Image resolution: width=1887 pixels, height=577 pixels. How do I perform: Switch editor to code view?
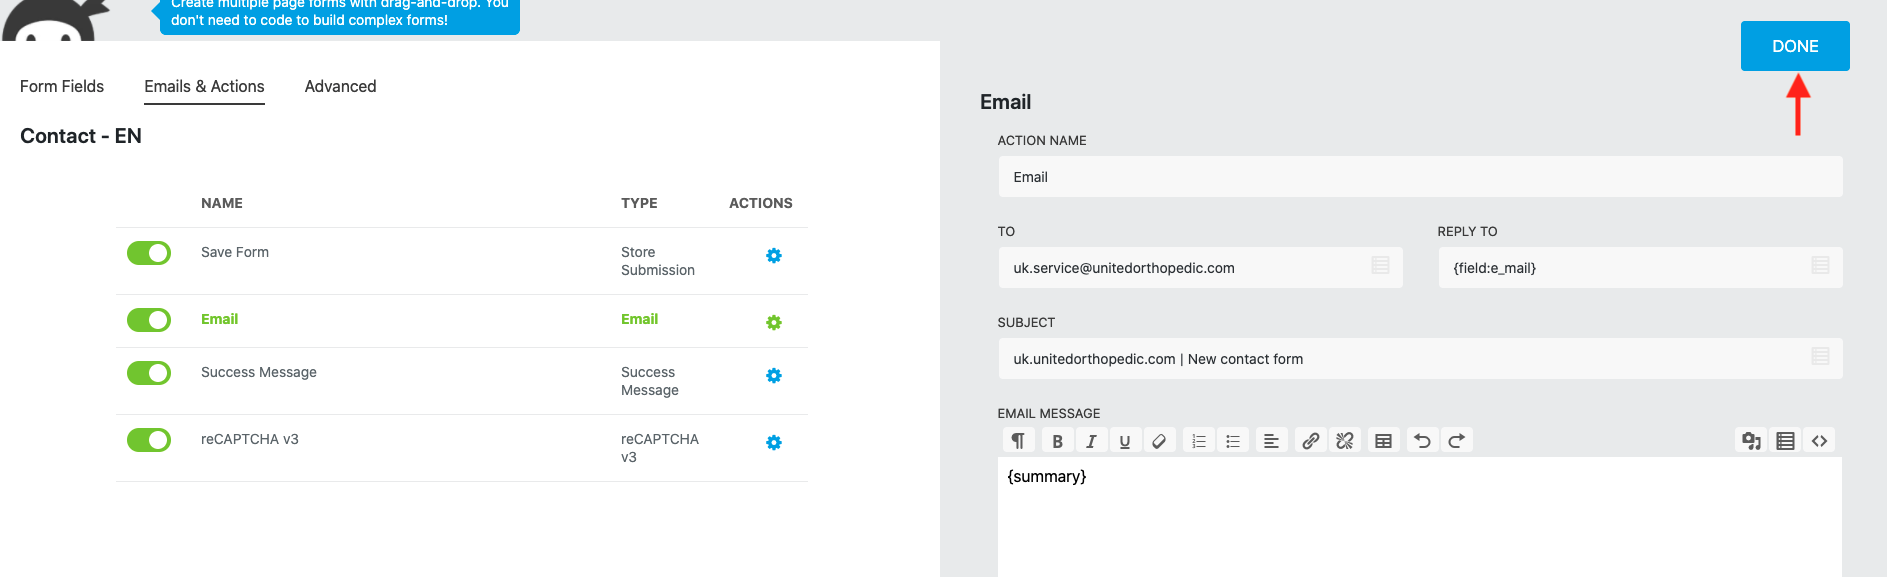(1819, 441)
